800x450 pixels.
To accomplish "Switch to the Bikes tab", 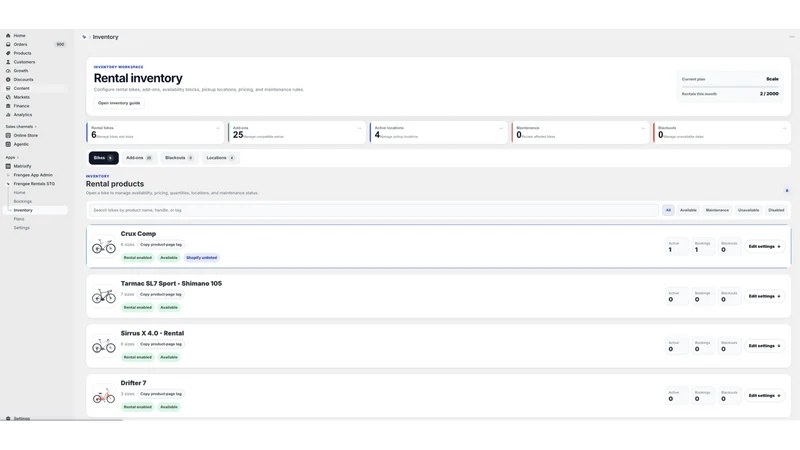I will [104, 158].
